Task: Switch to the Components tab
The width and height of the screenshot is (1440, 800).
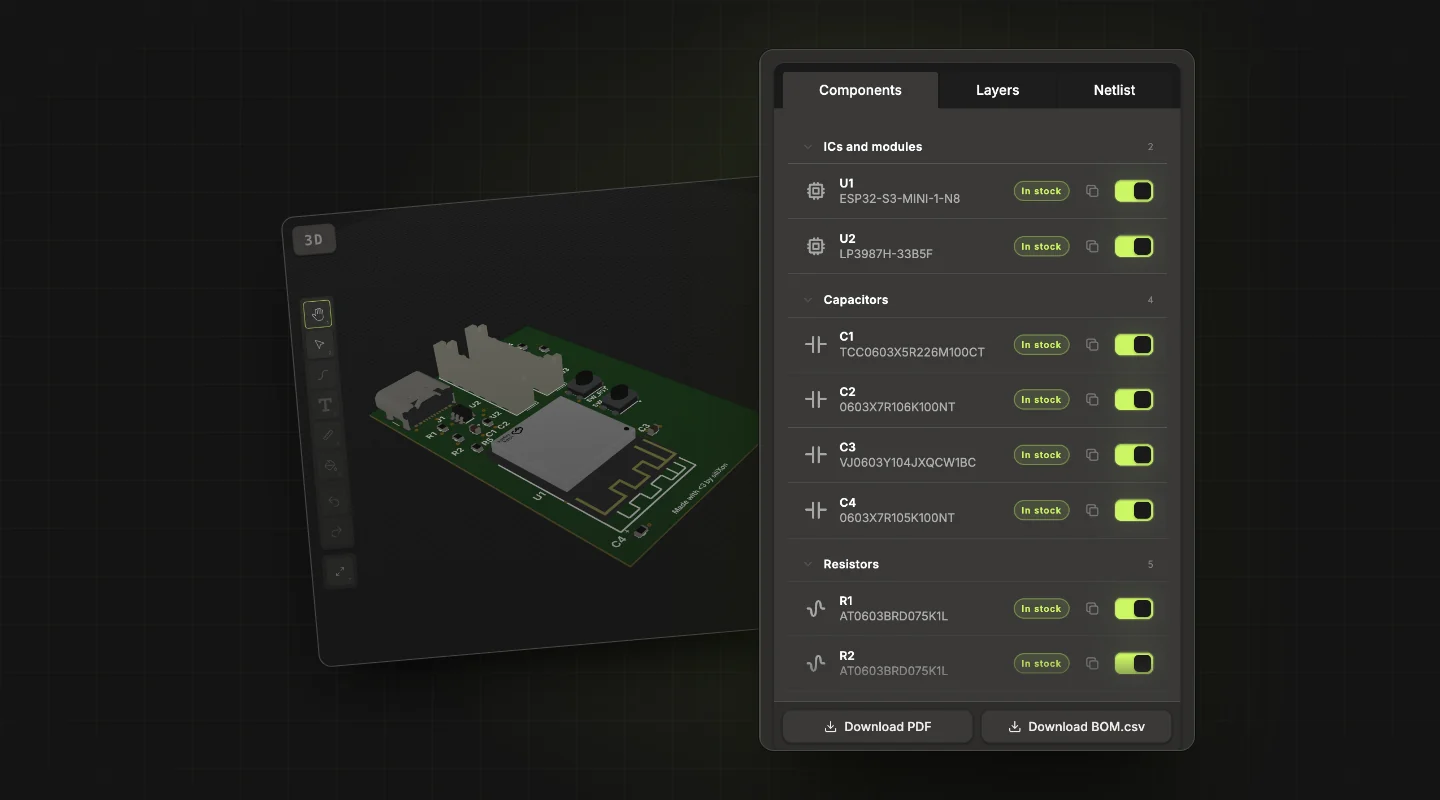Action: coord(860,90)
